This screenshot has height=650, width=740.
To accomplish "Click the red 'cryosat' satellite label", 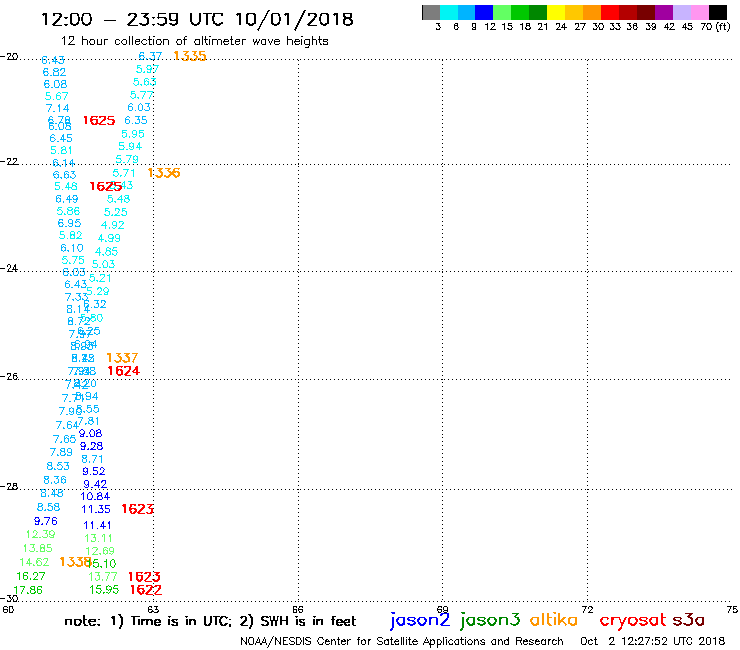I will click(x=633, y=620).
